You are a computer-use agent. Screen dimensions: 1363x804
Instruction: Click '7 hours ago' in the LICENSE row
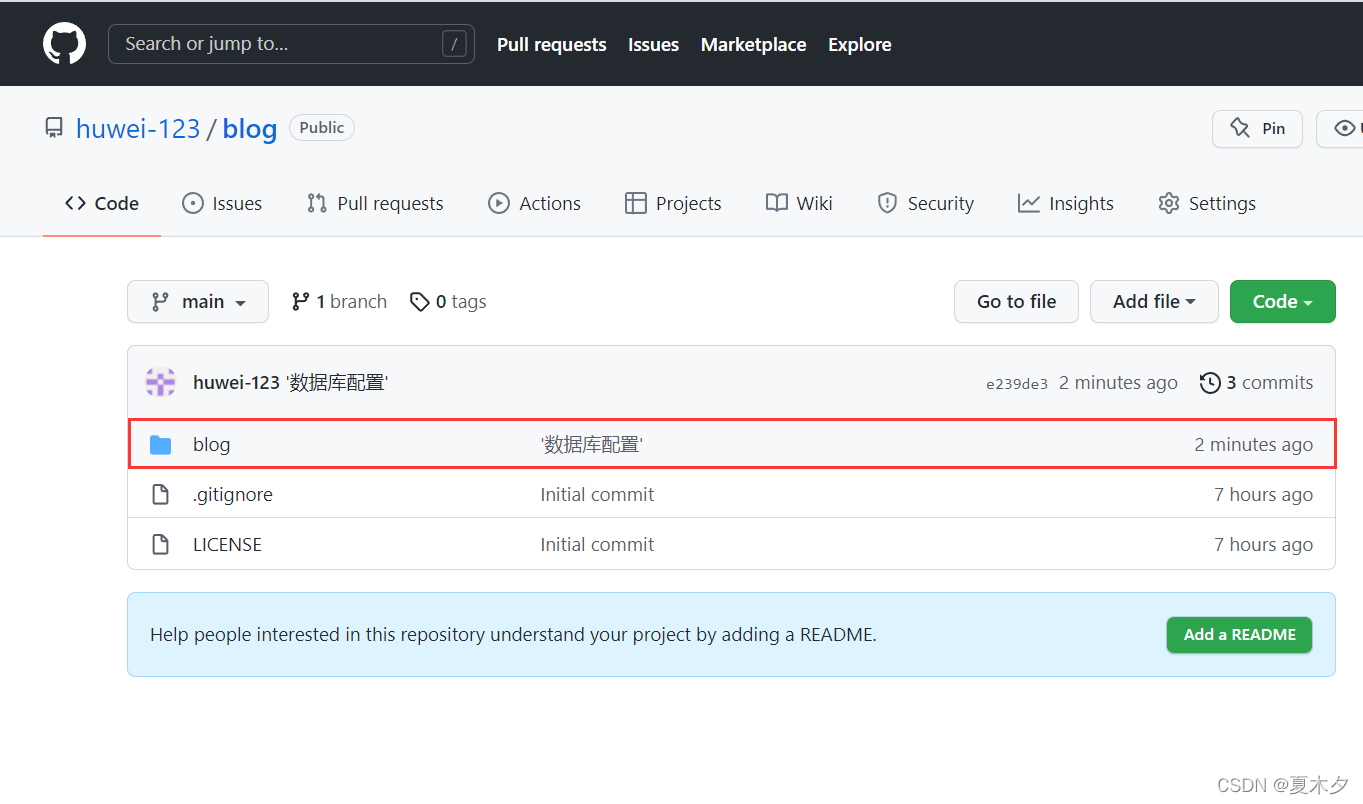[1264, 545]
